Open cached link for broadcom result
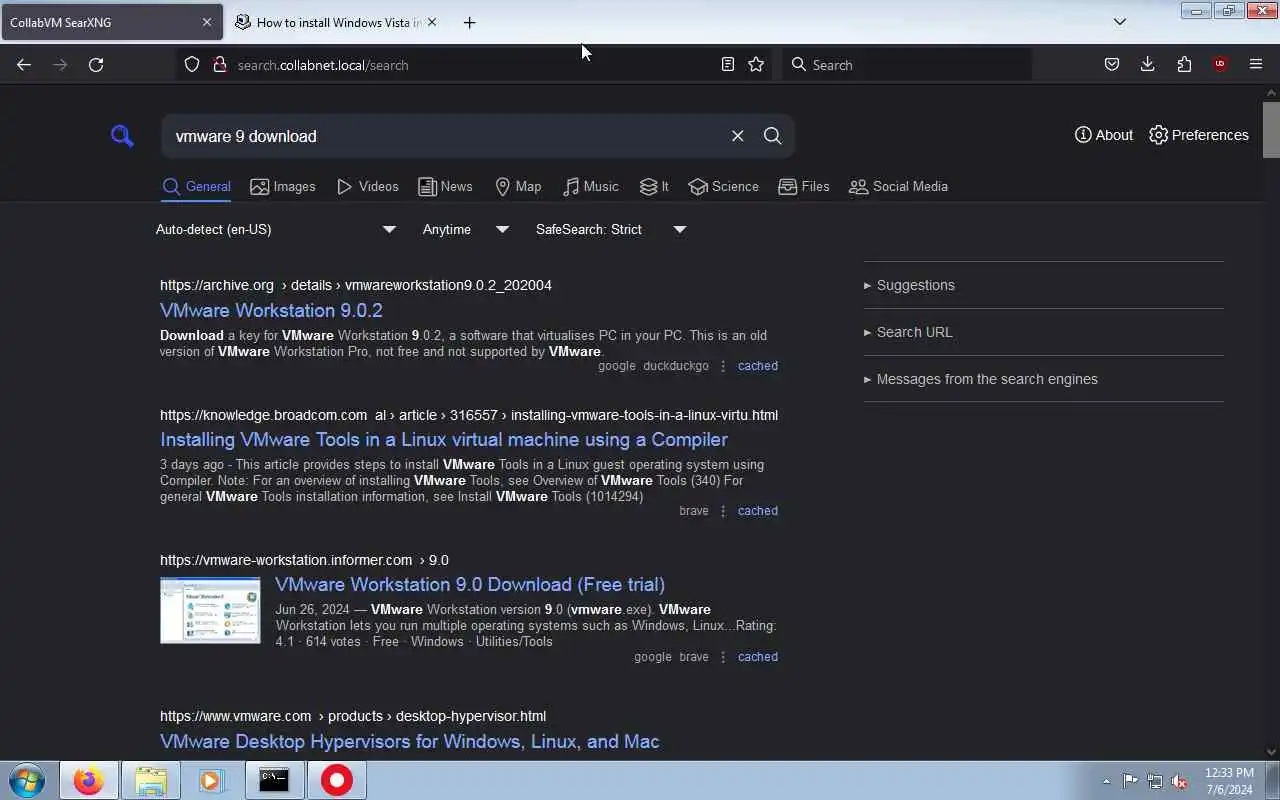 [758, 511]
